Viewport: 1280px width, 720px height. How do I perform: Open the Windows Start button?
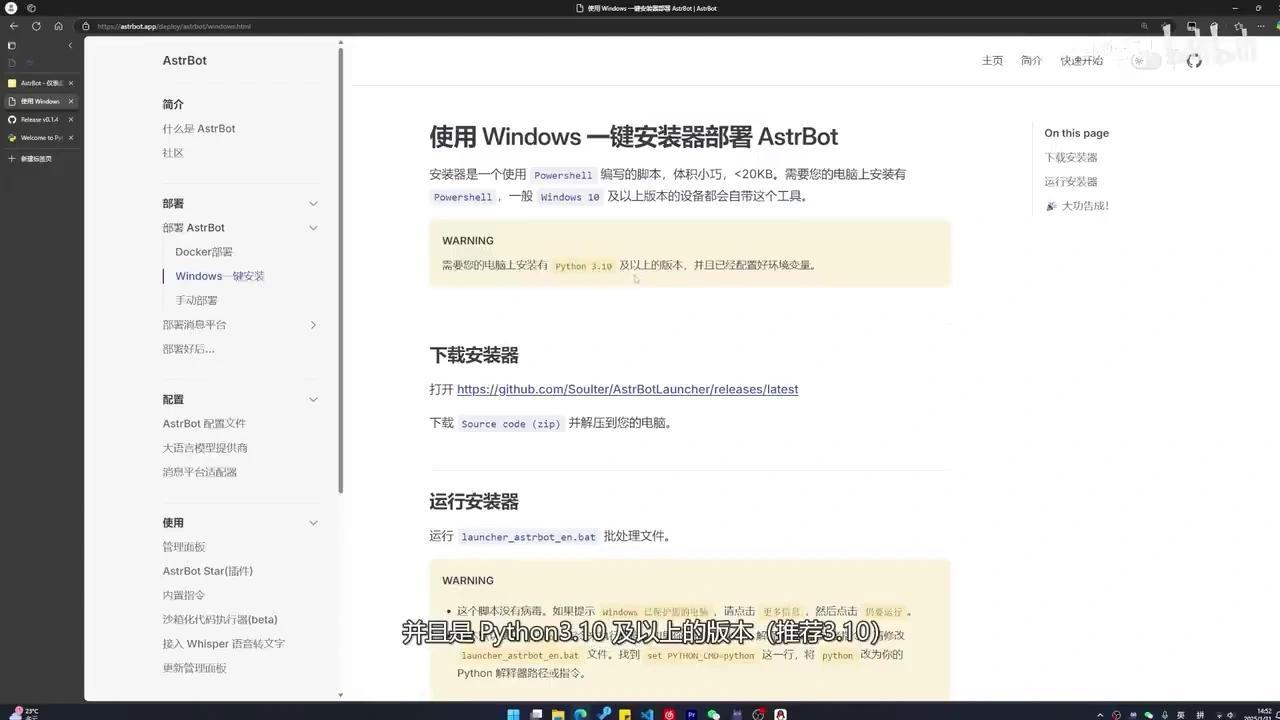514,714
